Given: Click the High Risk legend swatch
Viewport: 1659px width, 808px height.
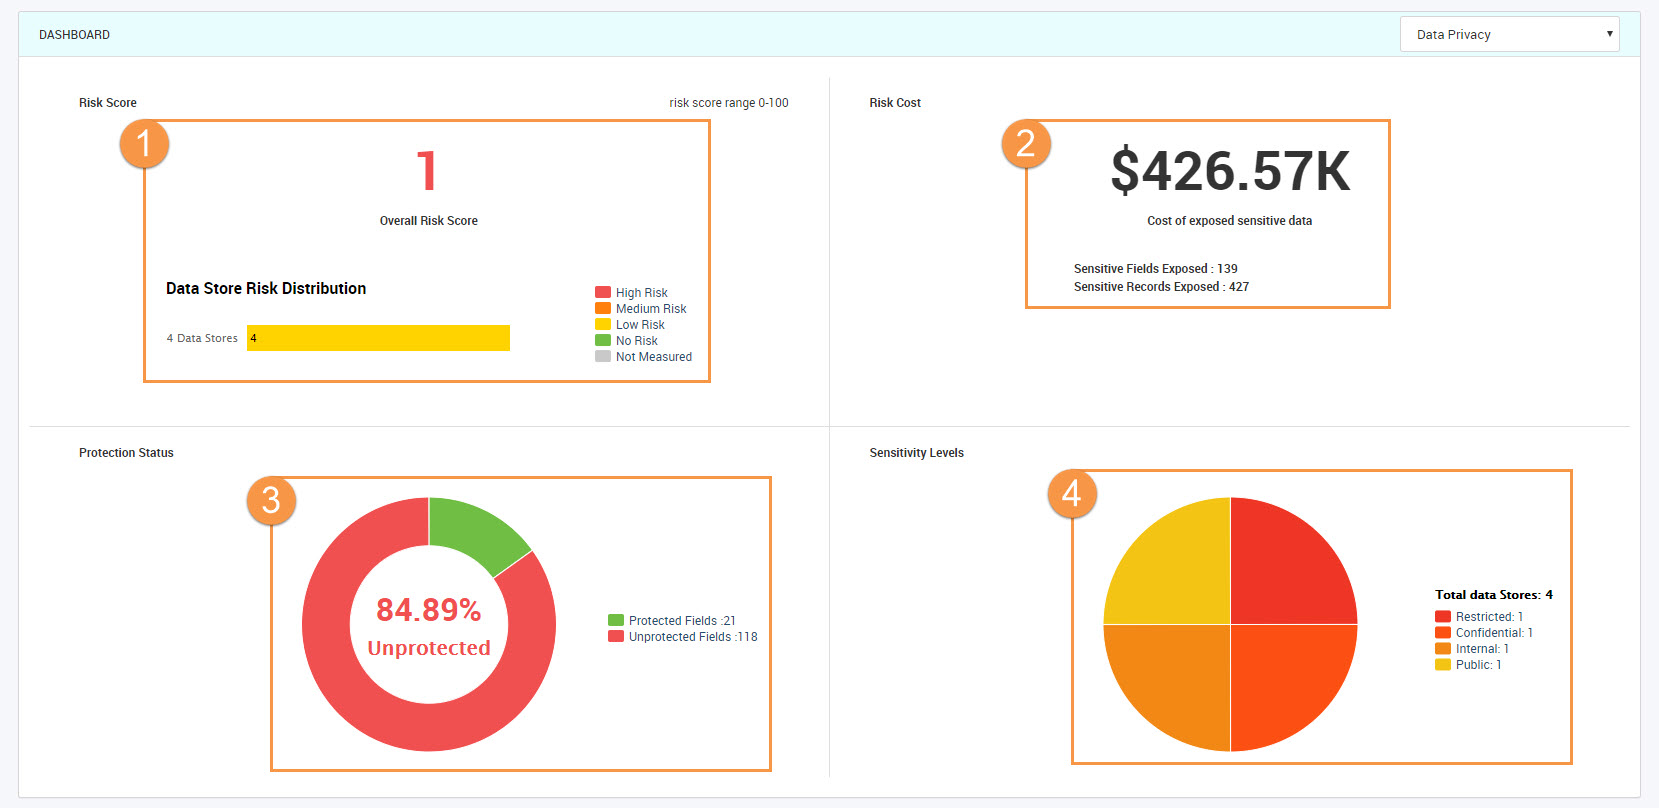Looking at the screenshot, I should [x=603, y=292].
